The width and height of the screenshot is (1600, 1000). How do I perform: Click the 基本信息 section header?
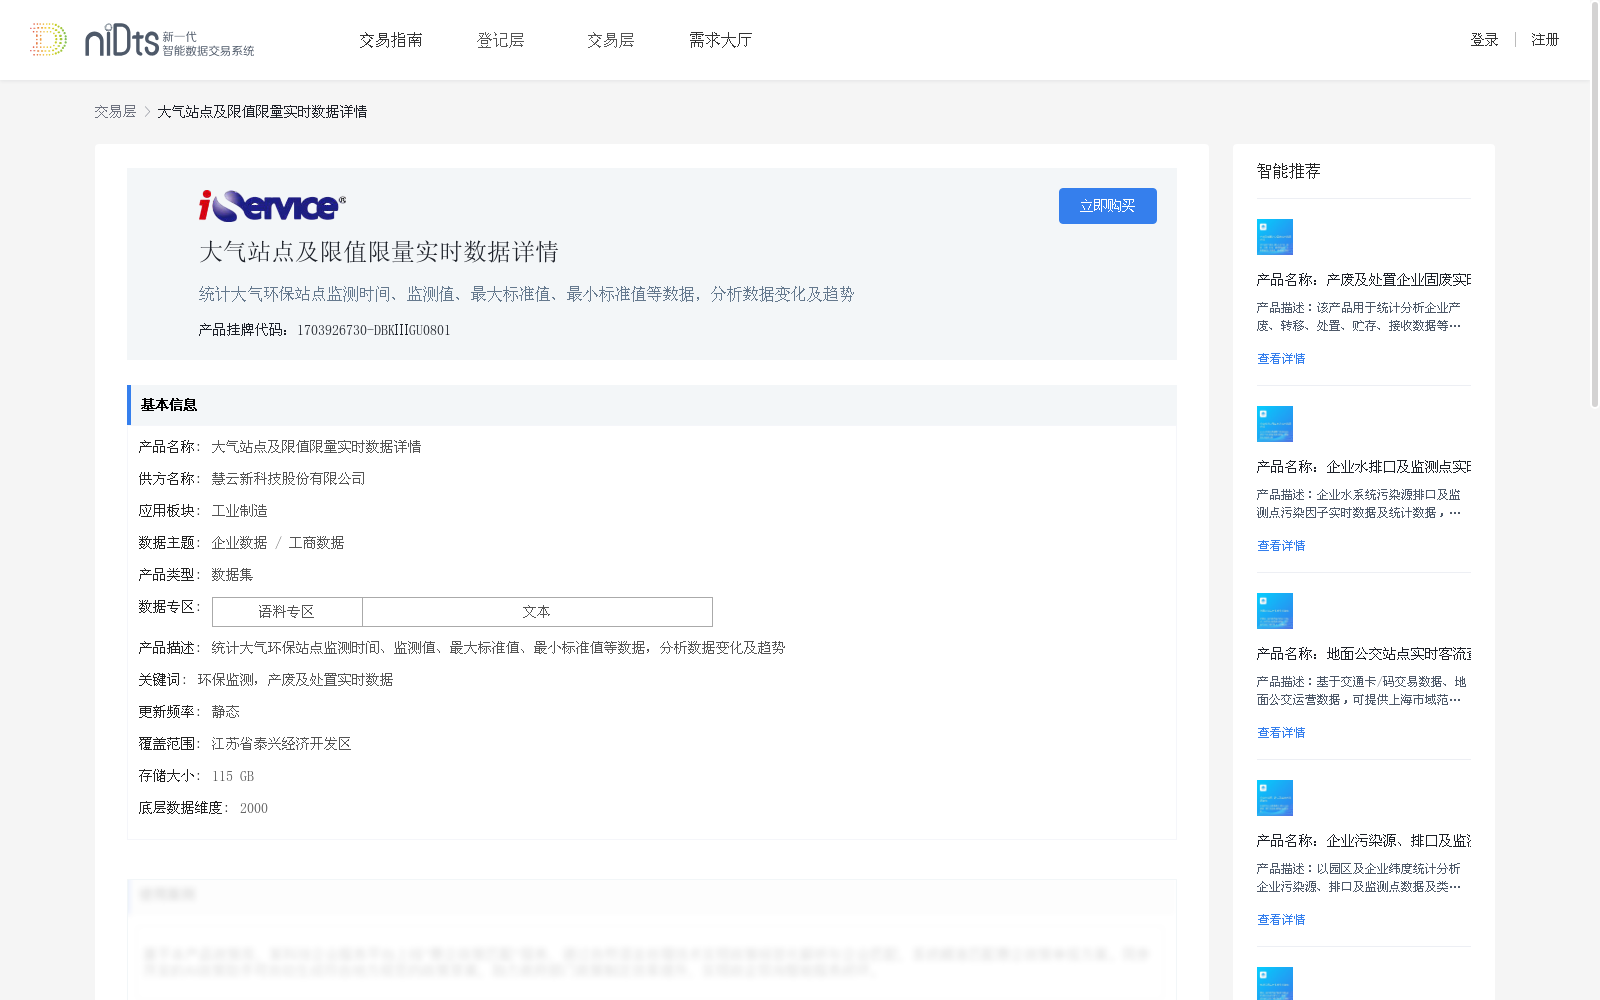coord(652,405)
